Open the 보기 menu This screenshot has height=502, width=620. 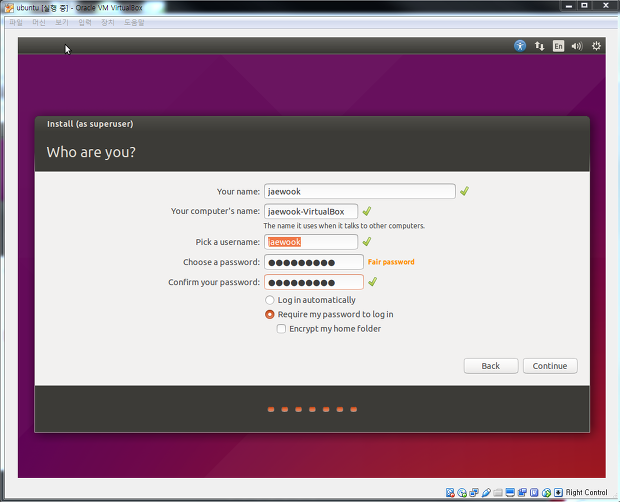point(62,23)
